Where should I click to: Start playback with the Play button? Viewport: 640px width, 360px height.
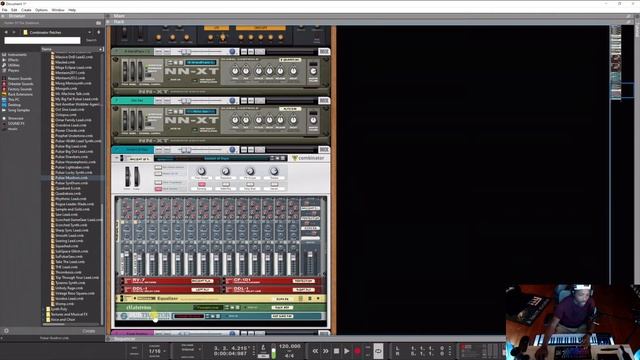pos(347,351)
